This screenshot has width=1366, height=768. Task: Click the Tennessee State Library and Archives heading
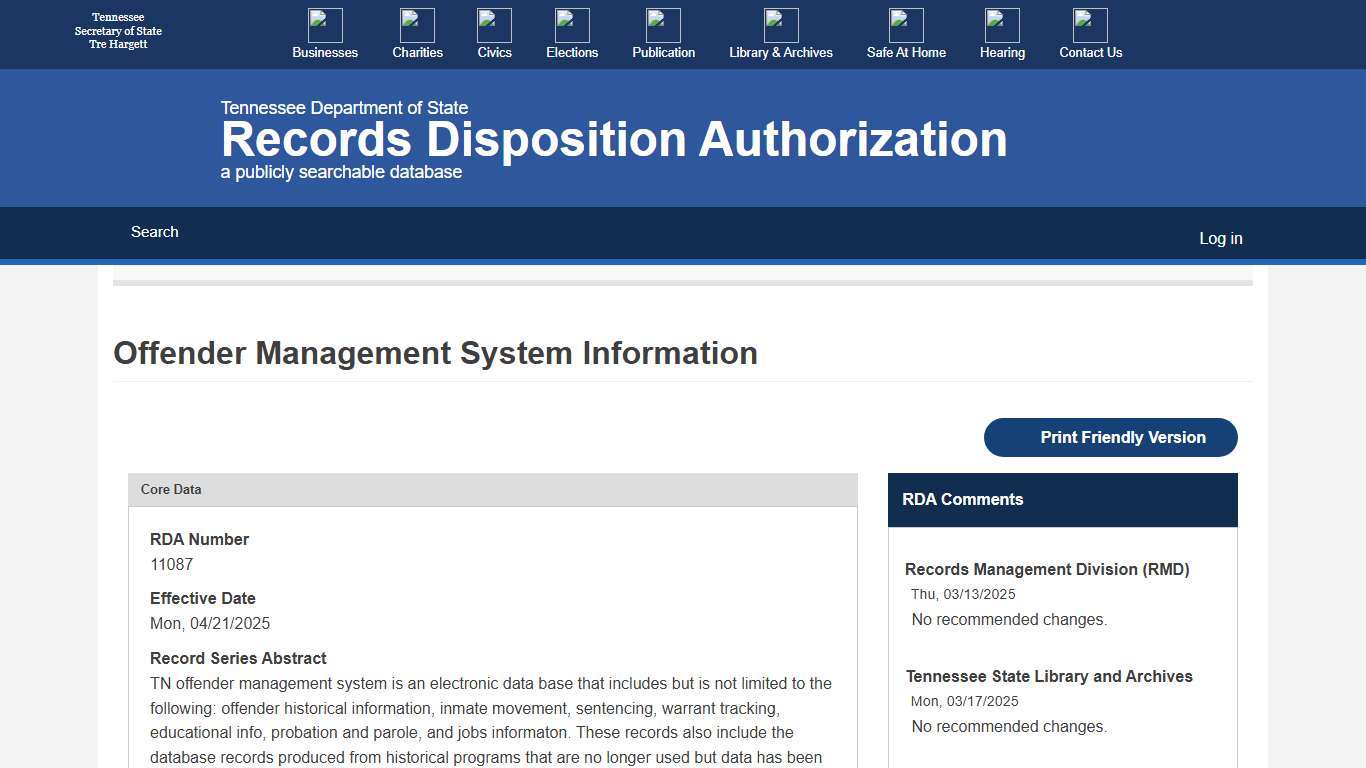(x=1048, y=676)
